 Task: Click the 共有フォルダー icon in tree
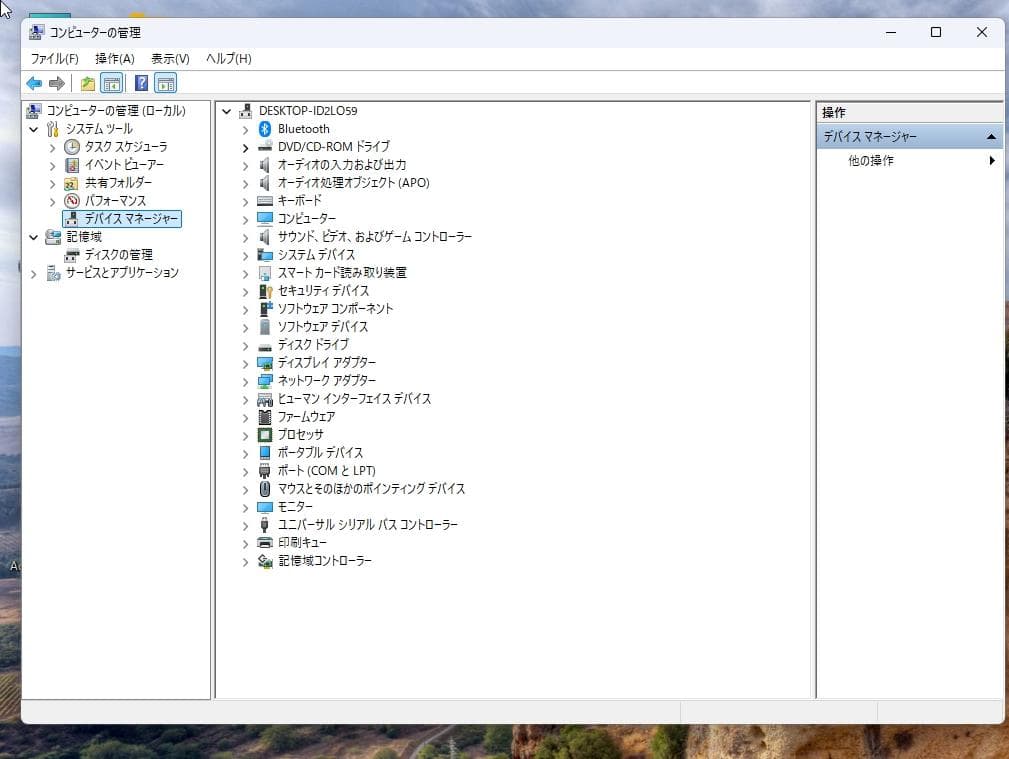click(71, 183)
